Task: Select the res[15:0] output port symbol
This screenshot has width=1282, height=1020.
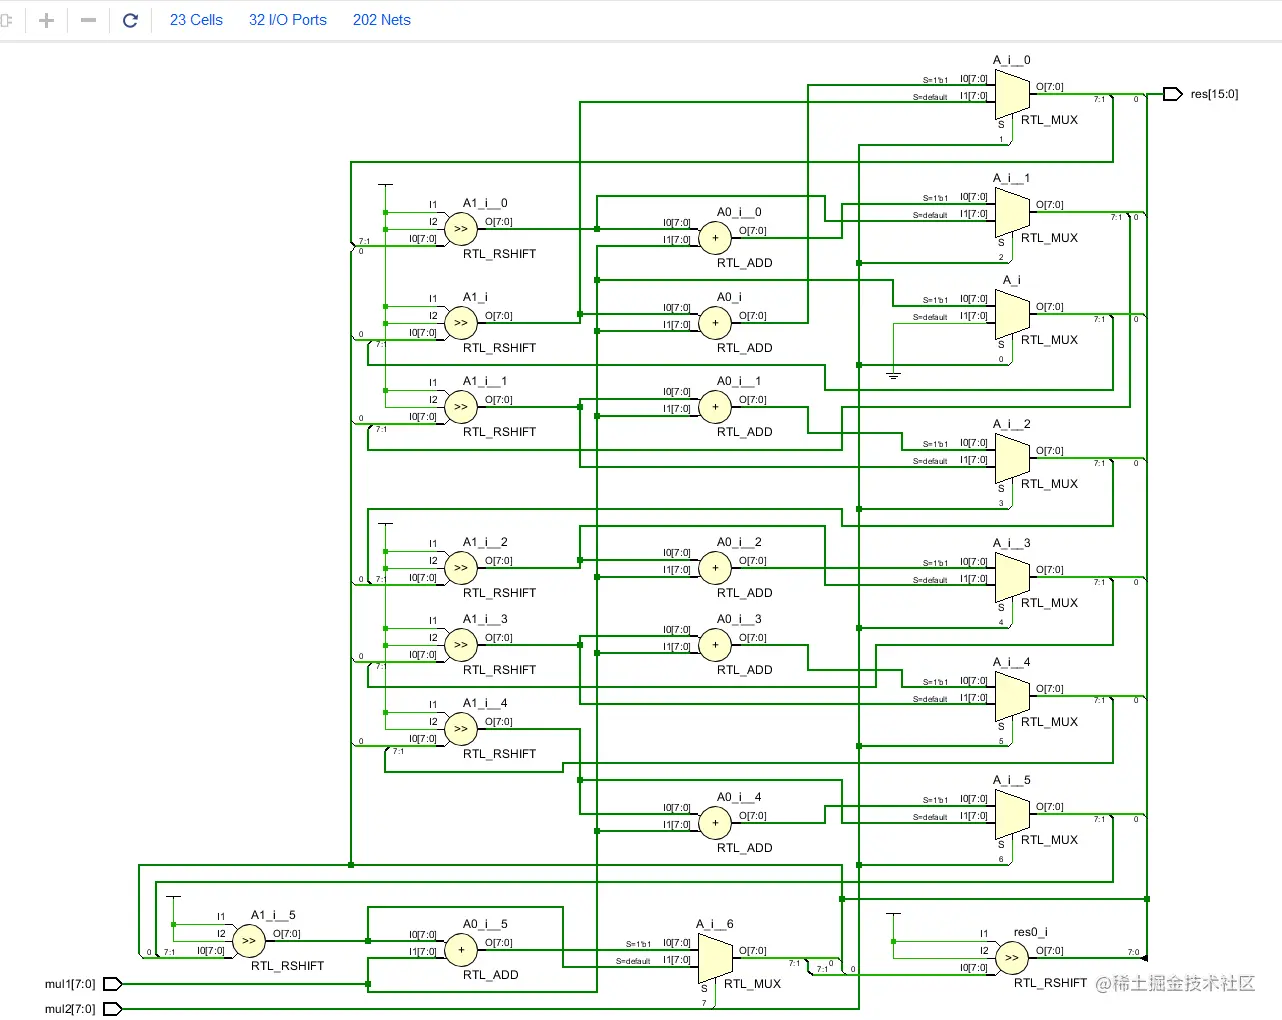Action: point(1173,94)
